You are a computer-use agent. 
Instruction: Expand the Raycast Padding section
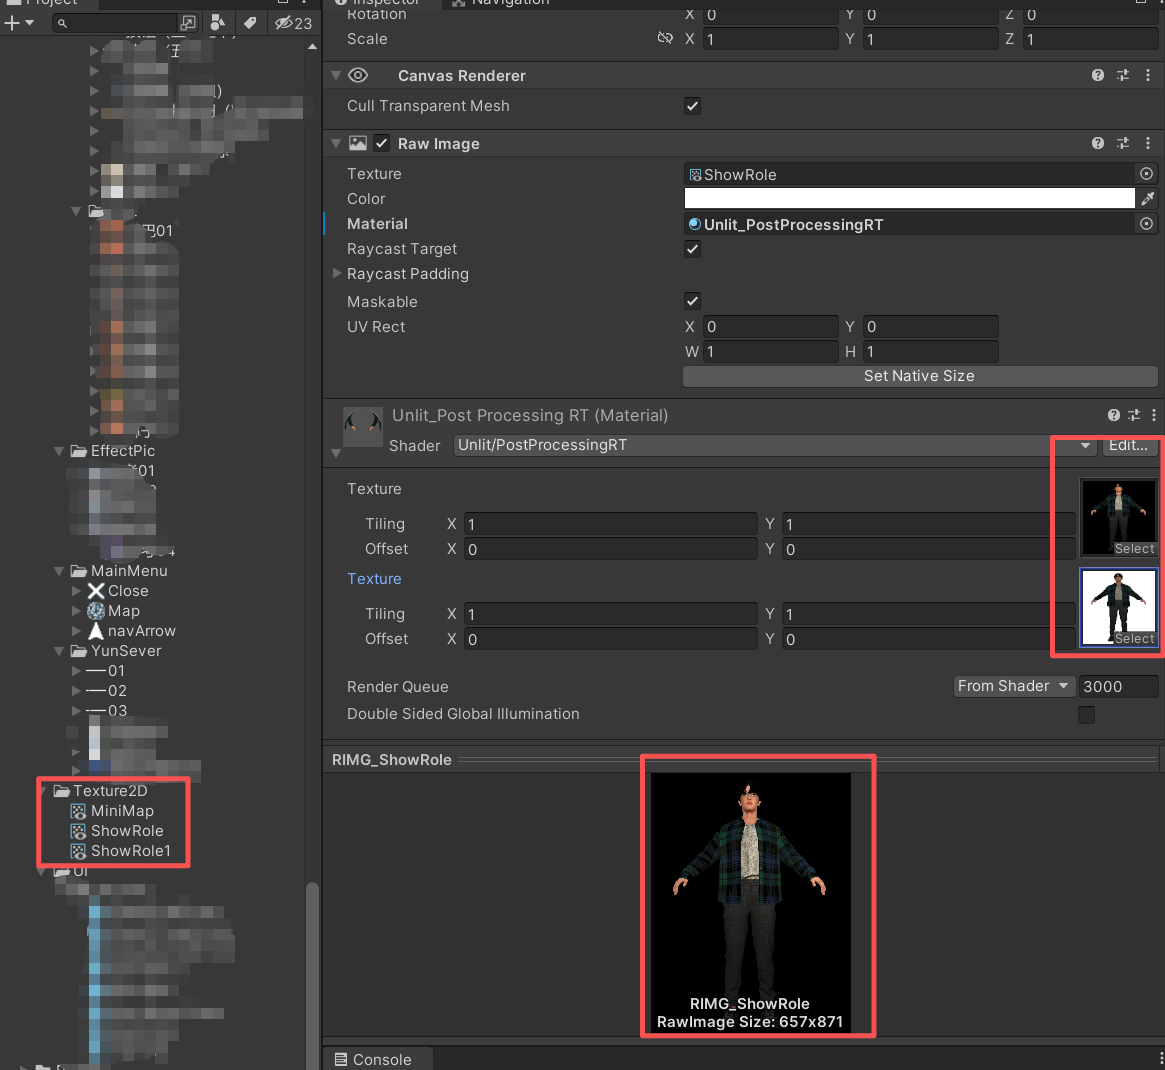point(337,273)
